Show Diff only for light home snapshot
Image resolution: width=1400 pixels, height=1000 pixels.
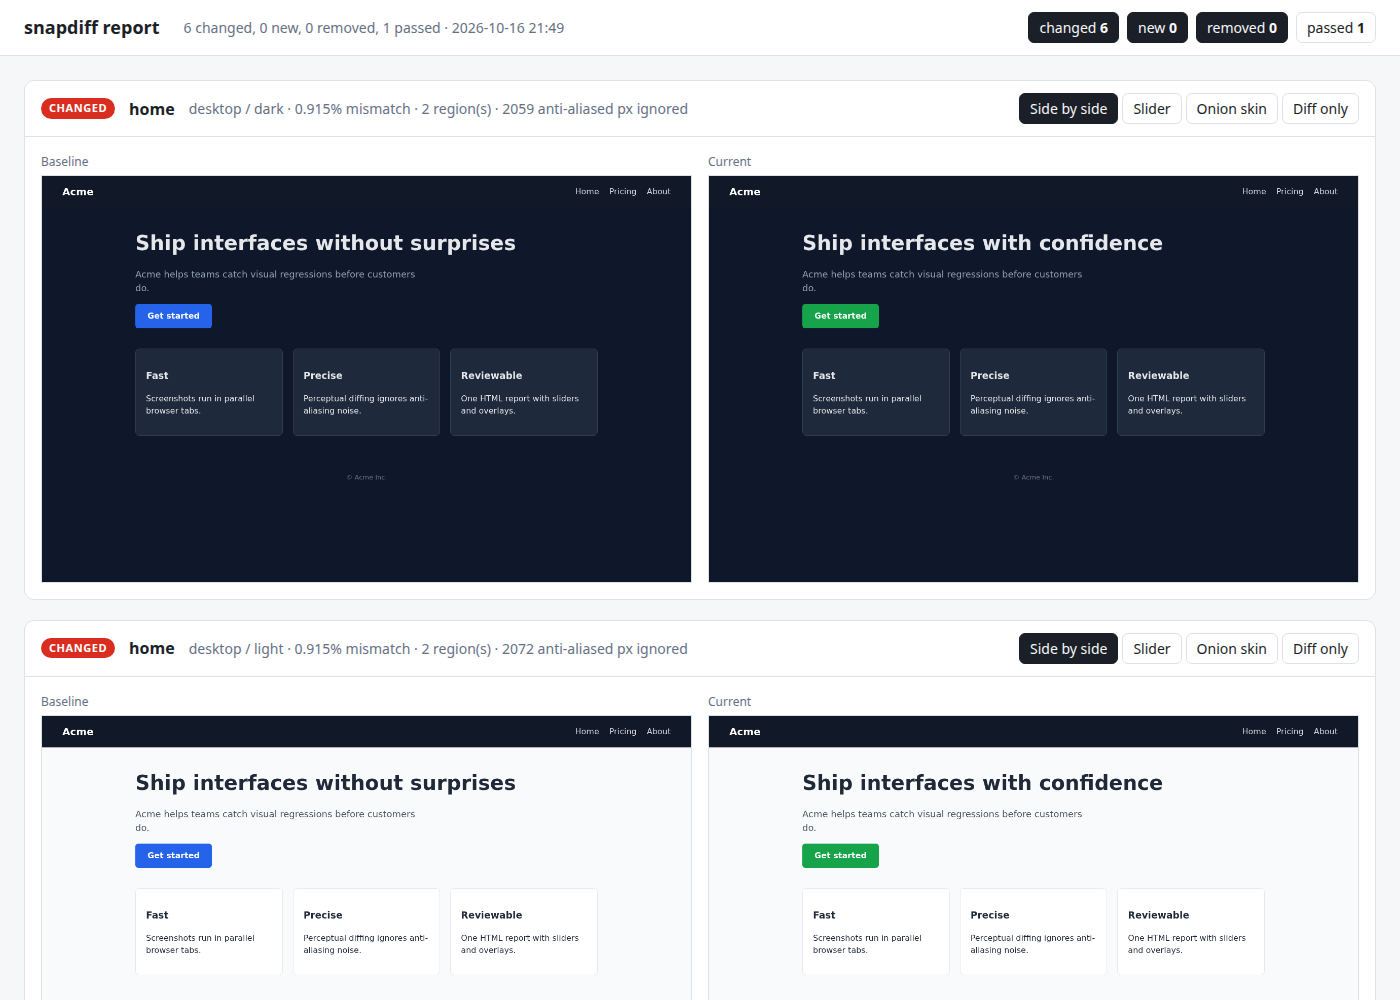click(1320, 649)
